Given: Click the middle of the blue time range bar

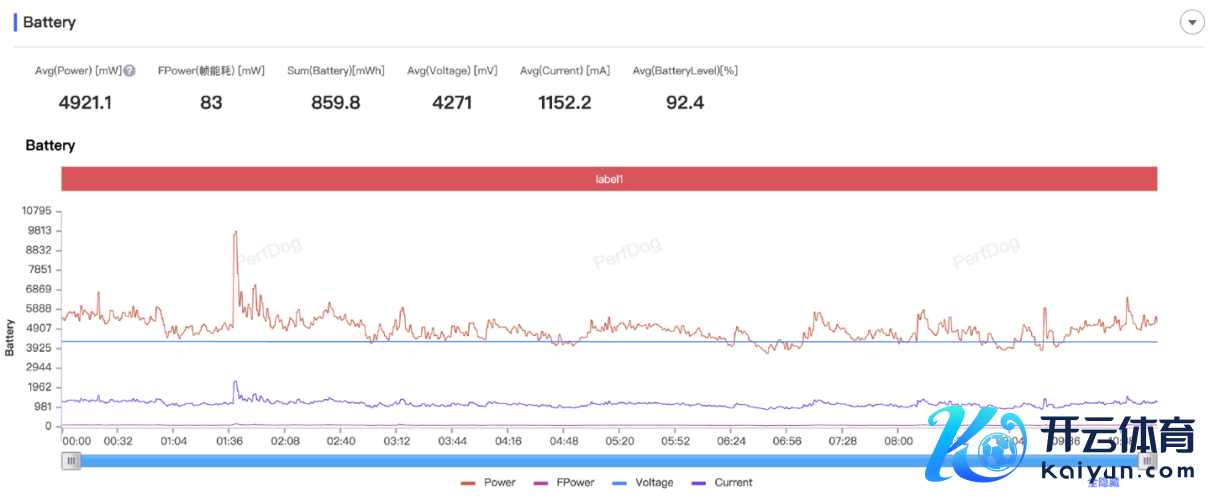Looking at the screenshot, I should 609,461.
